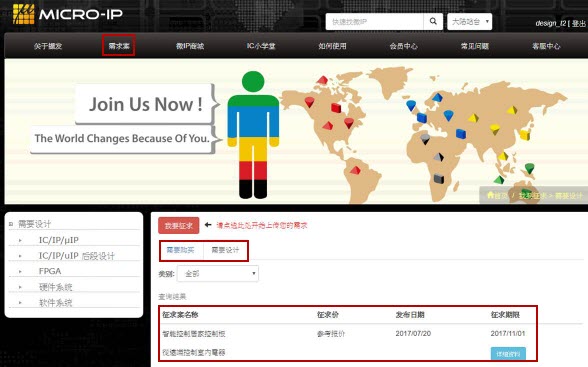Click the red 我要征求 button

(x=178, y=225)
